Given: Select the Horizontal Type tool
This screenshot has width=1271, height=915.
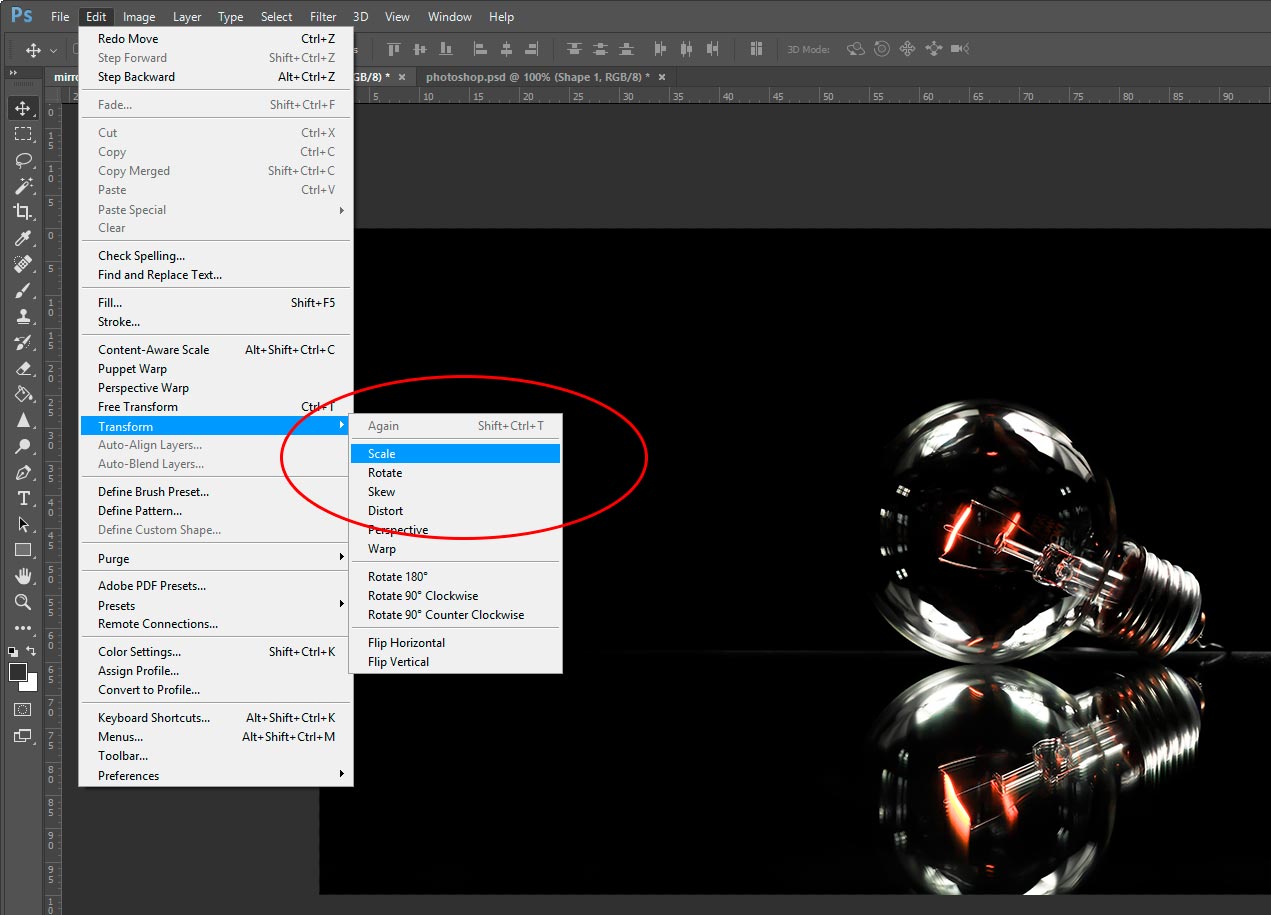Looking at the screenshot, I should pos(23,498).
